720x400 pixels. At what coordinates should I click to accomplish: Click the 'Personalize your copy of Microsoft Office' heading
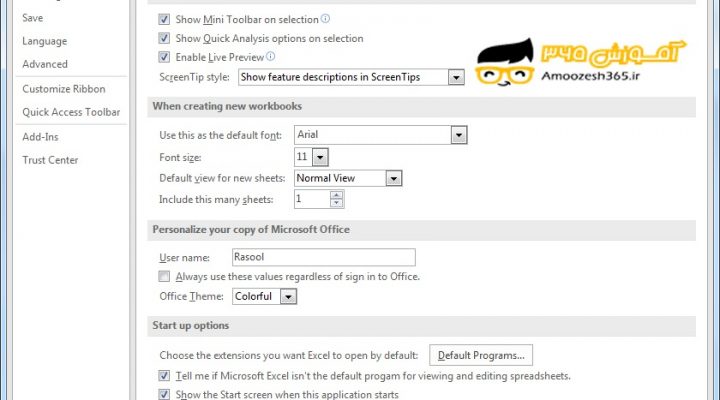pyautogui.click(x=251, y=230)
